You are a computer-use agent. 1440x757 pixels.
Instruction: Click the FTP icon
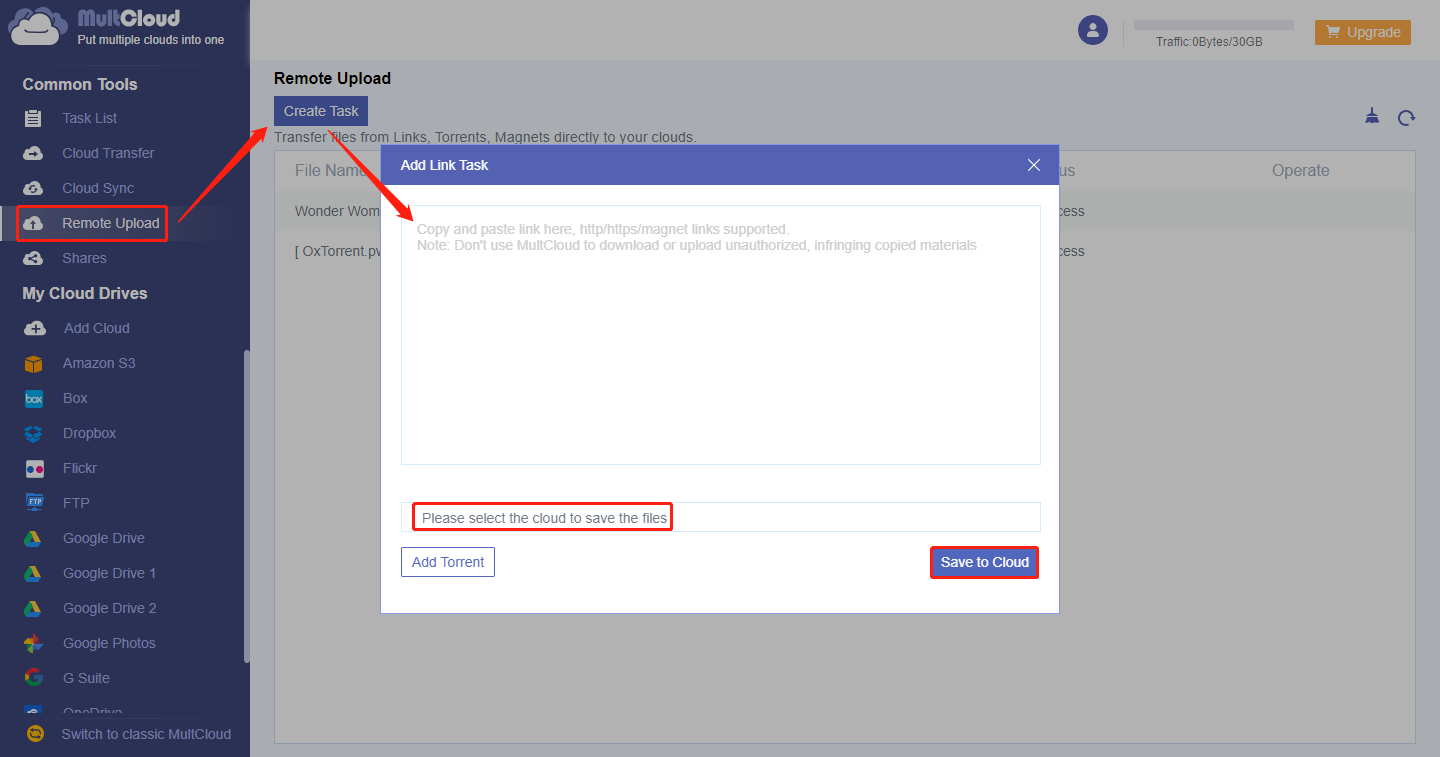click(x=34, y=503)
